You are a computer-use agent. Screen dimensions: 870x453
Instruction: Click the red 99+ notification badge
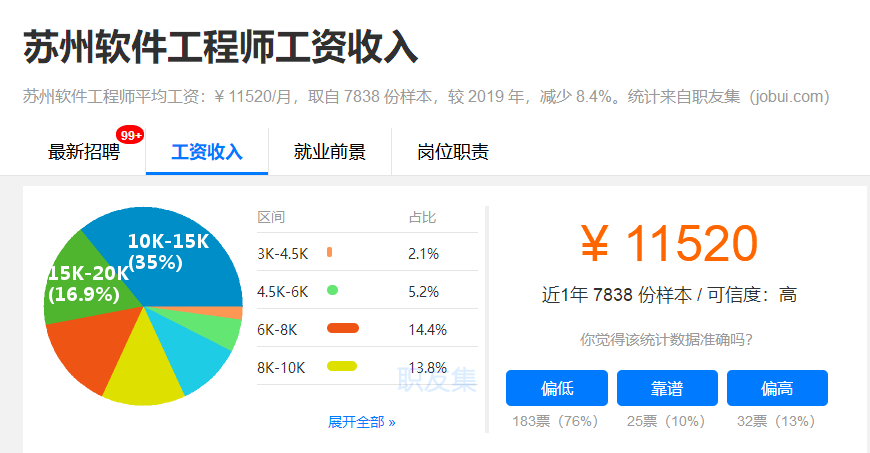130,135
